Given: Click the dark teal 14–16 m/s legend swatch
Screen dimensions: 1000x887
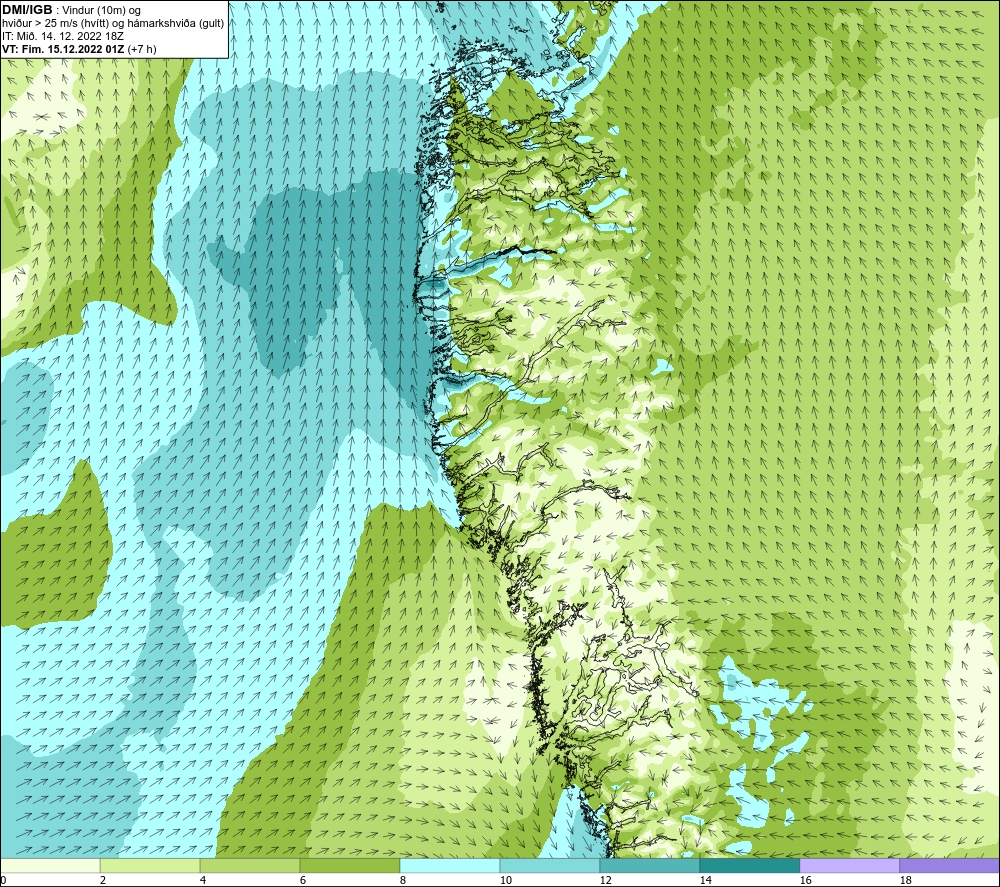Looking at the screenshot, I should tap(750, 865).
